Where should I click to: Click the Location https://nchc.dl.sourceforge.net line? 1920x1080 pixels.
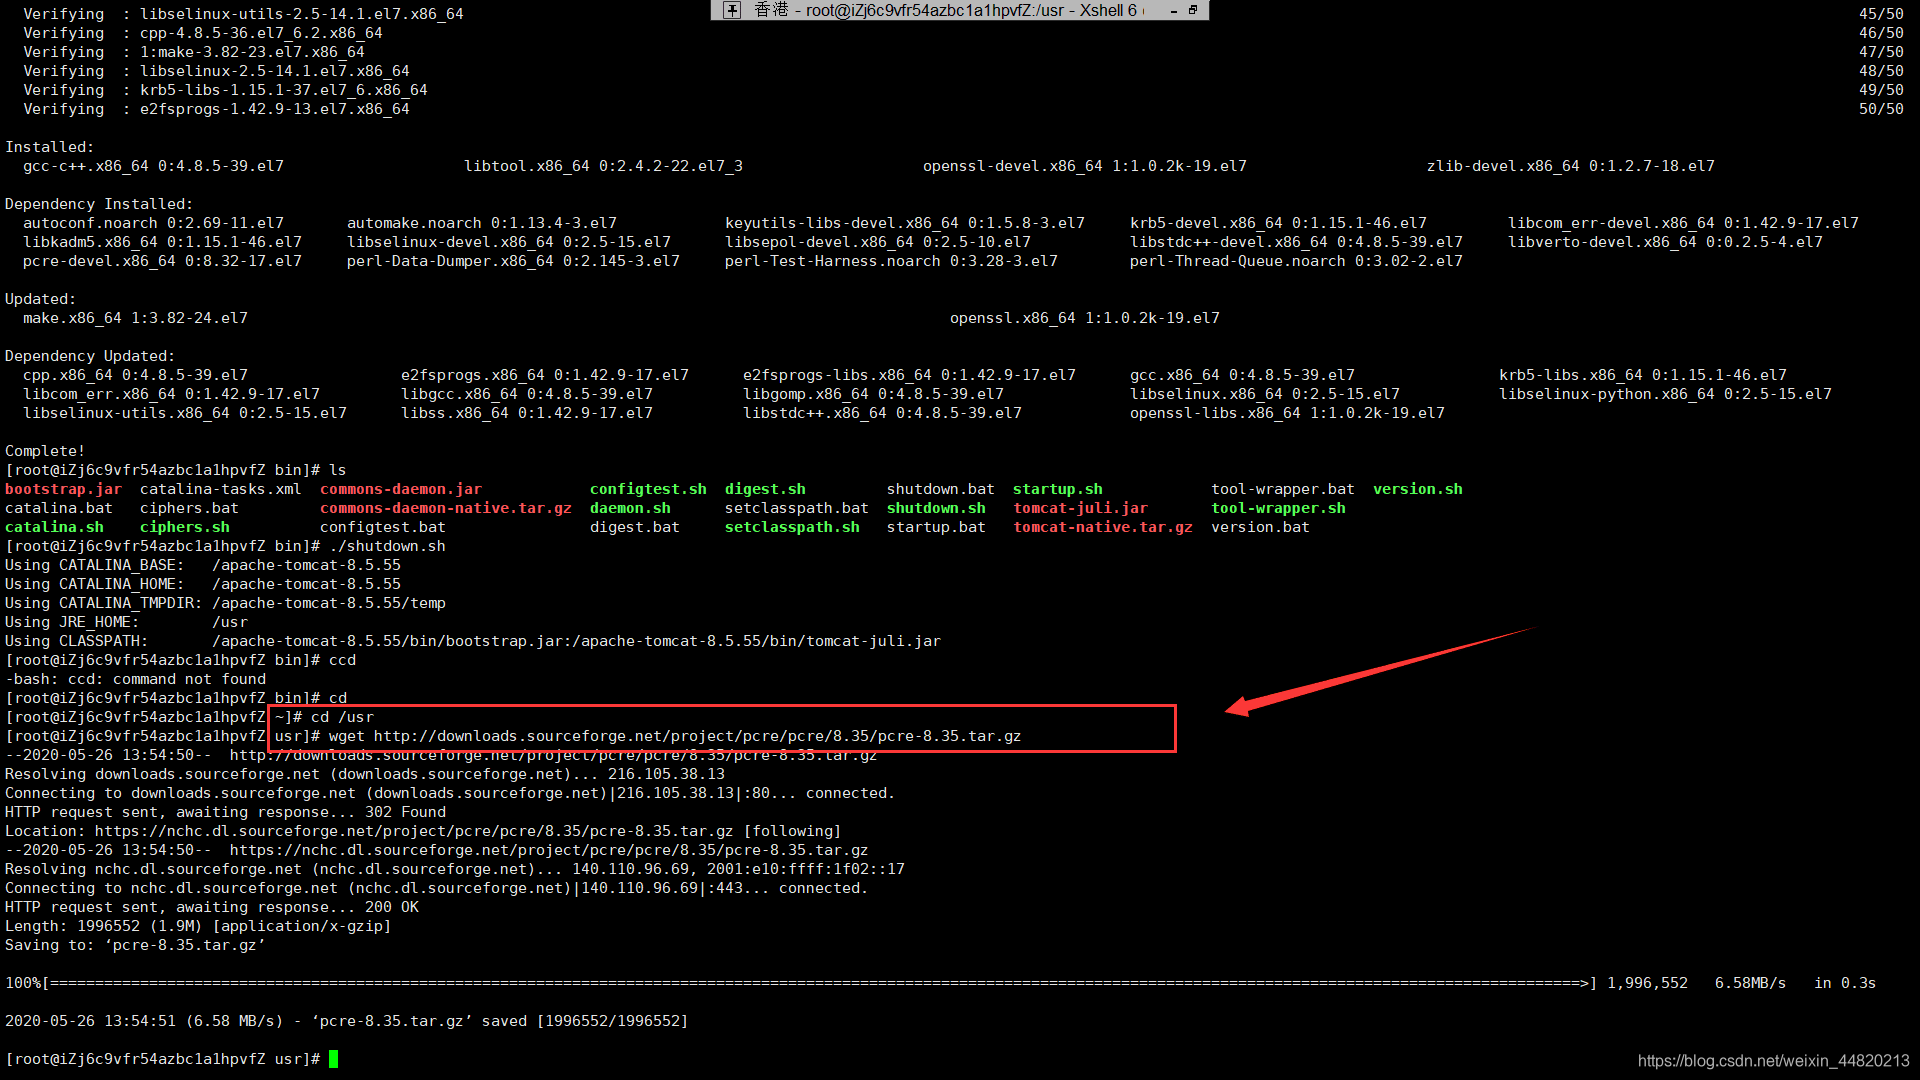(x=423, y=831)
